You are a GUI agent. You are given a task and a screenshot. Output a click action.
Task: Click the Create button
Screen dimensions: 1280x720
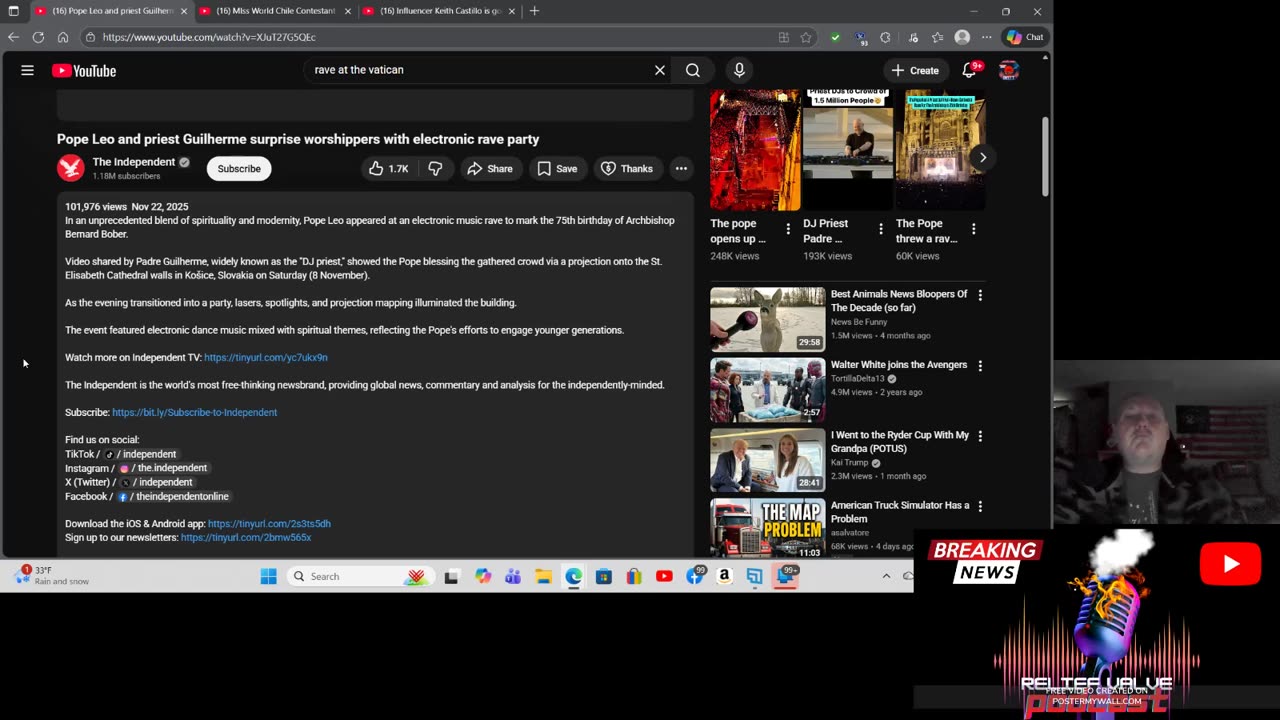(x=915, y=70)
